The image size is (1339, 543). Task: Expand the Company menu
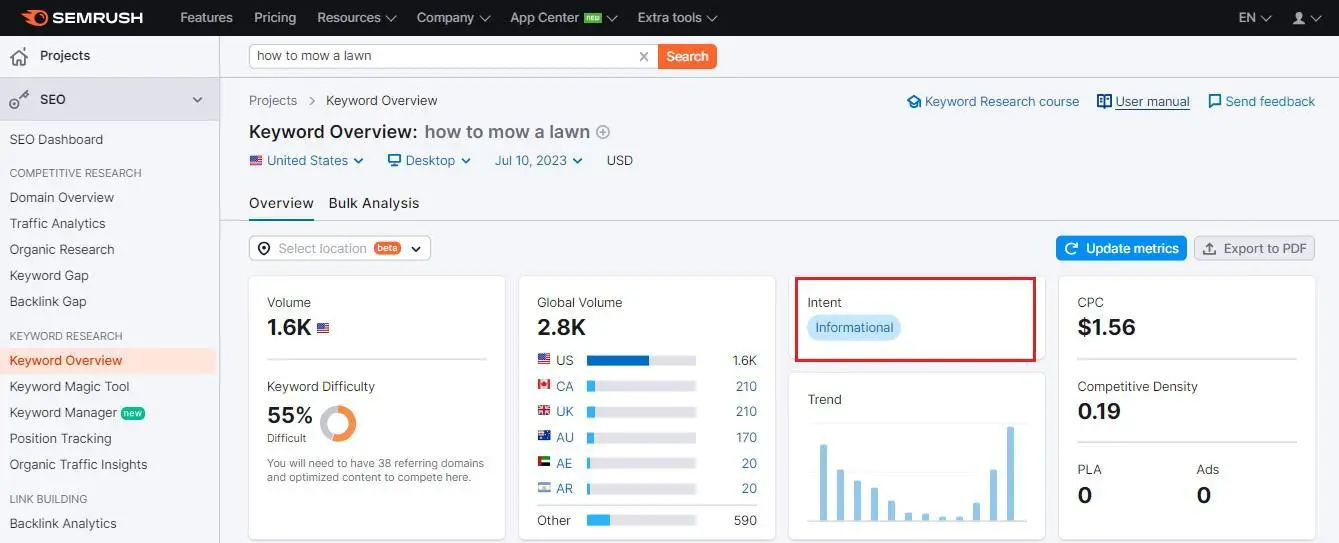[x=453, y=17]
